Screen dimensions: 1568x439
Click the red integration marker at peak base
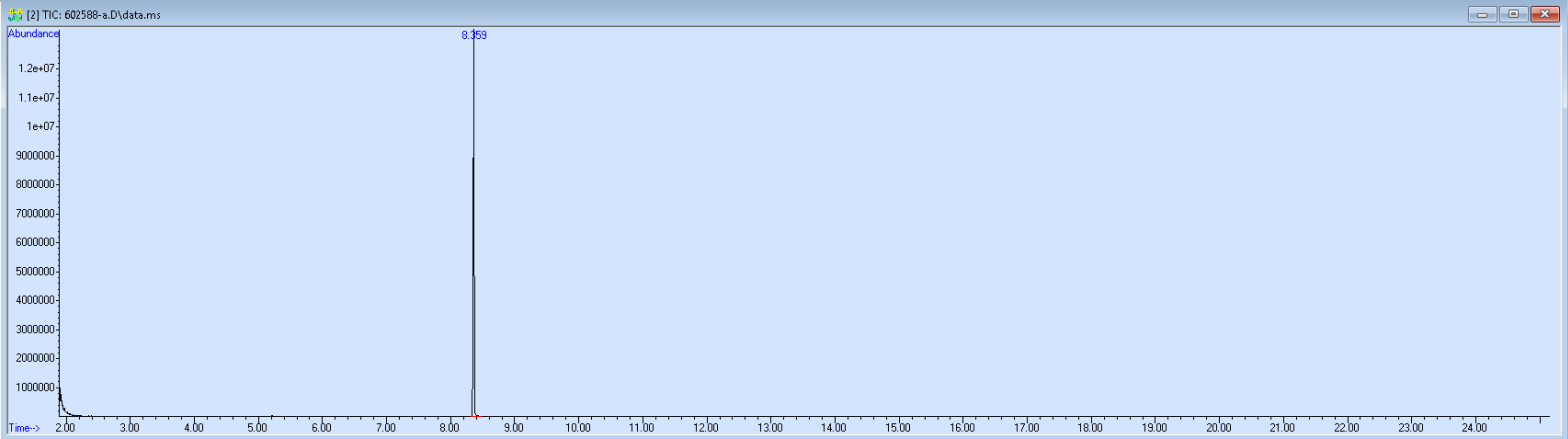tap(476, 415)
